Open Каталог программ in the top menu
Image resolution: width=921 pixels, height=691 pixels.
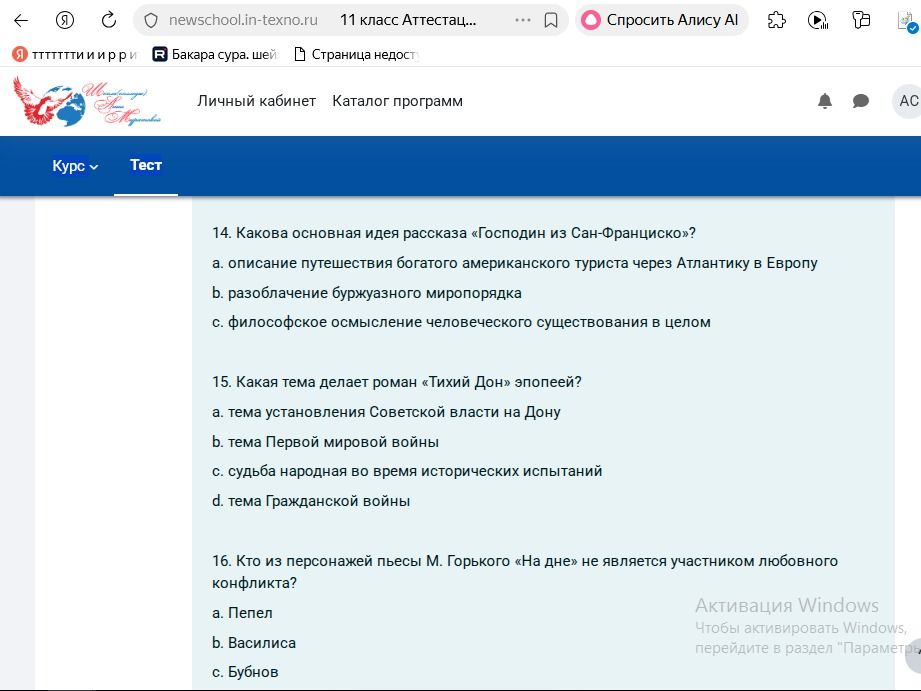click(397, 101)
